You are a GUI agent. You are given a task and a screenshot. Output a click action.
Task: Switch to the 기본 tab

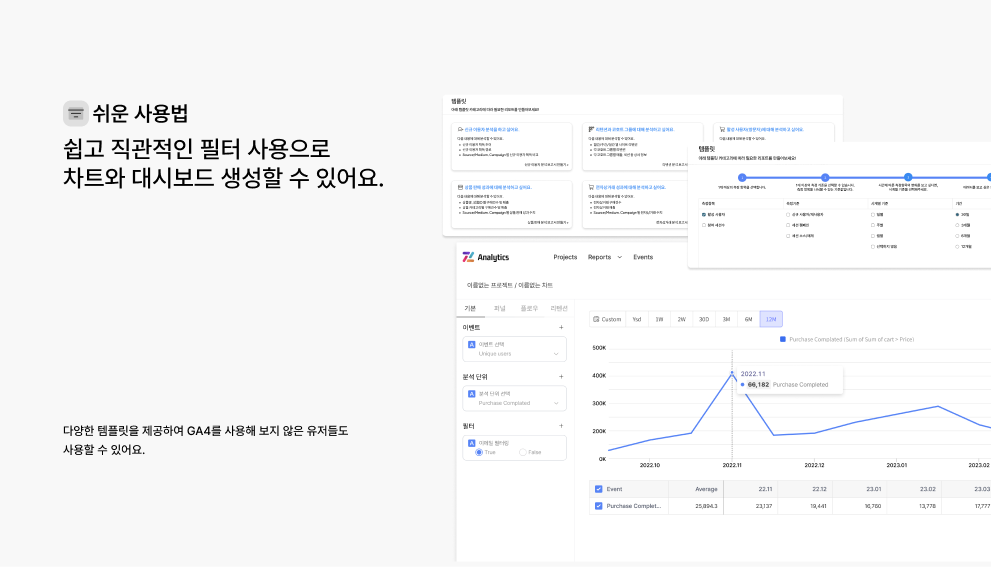470,308
